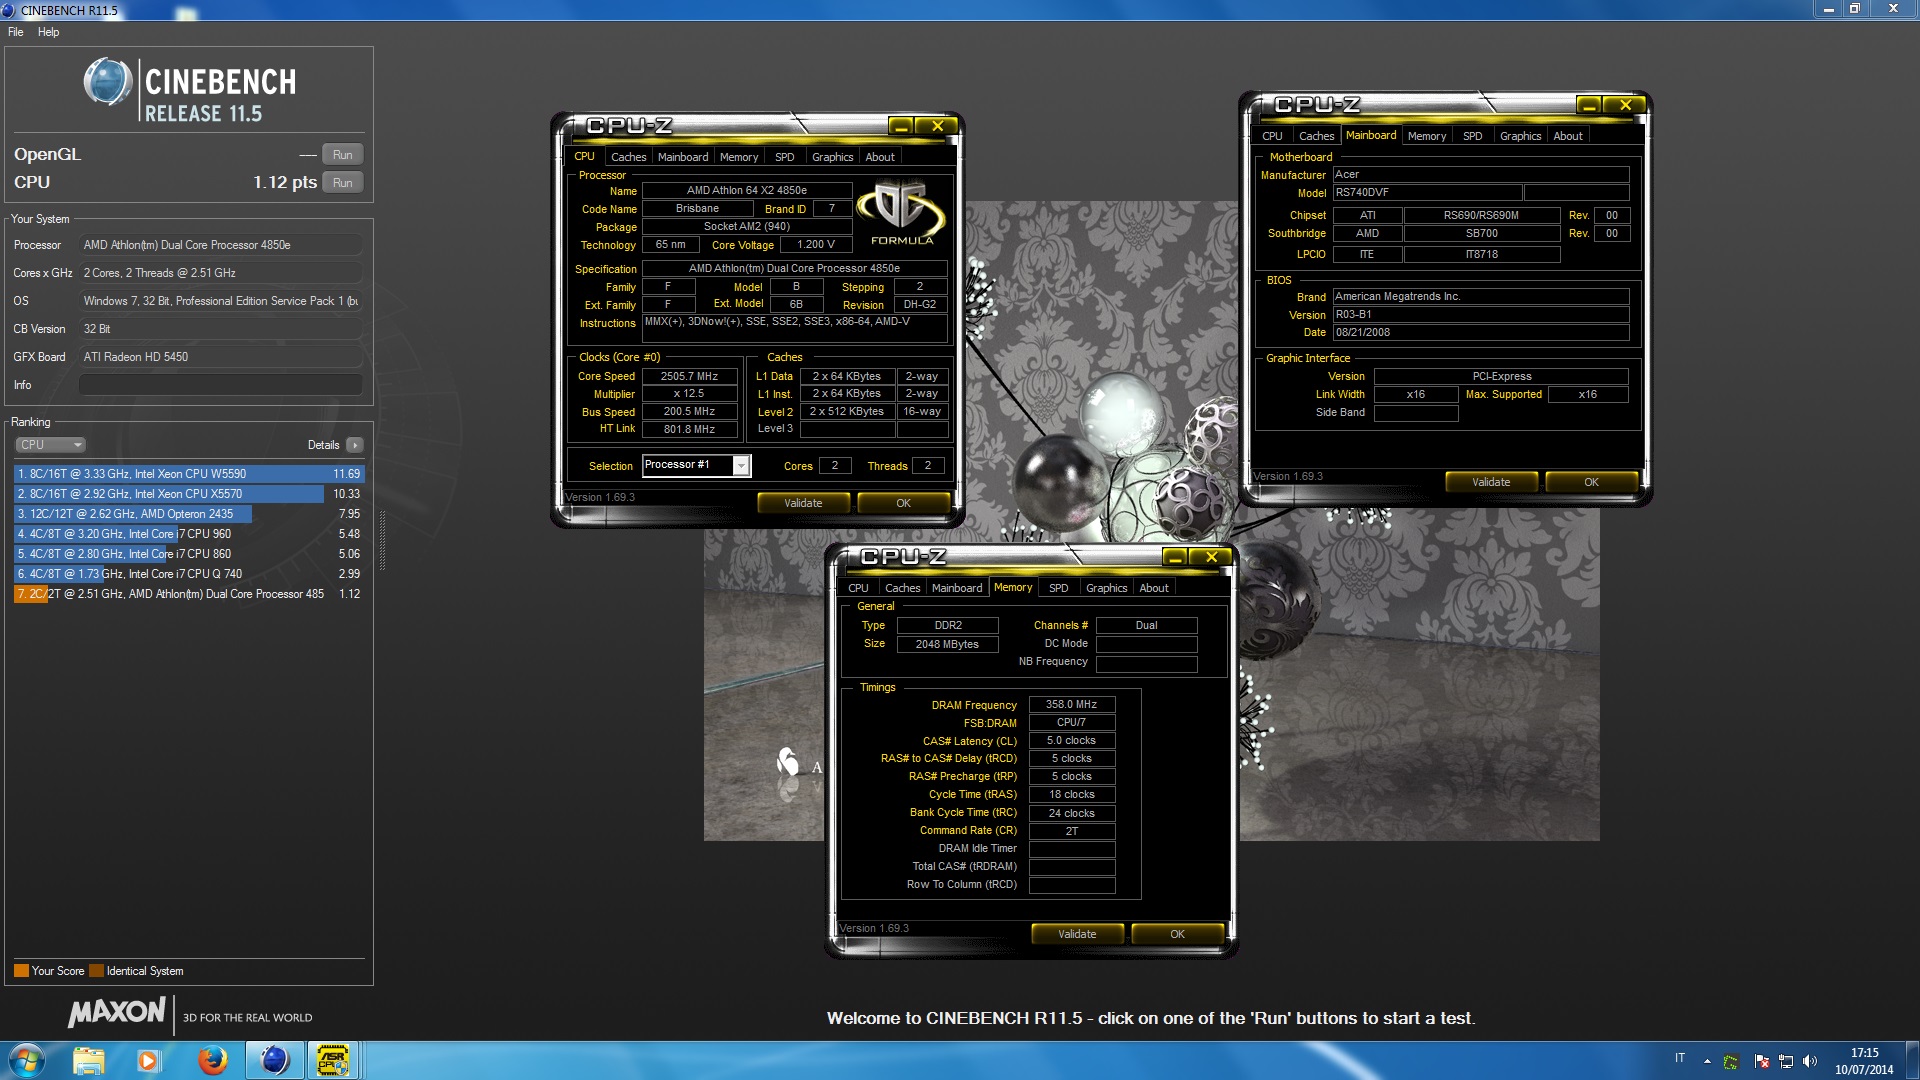The image size is (1920, 1080).
Task: Select the CPU-Z ASRock taskbar icon
Action: (333, 1060)
